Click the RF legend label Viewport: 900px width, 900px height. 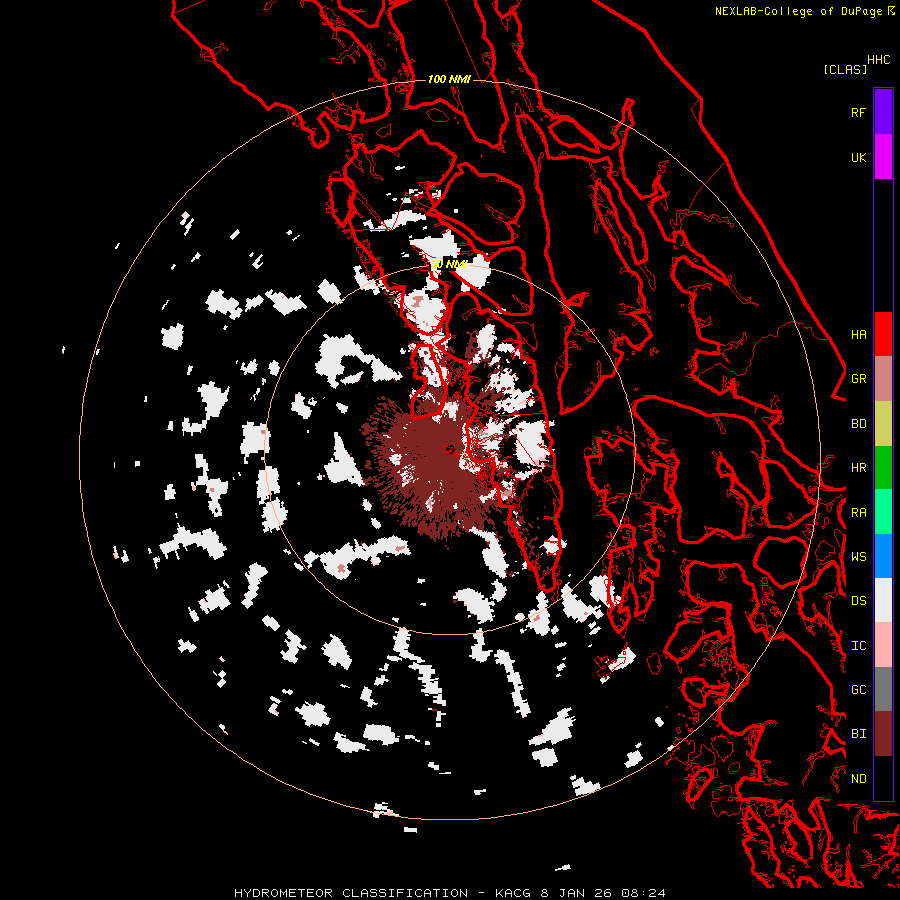[x=858, y=113]
